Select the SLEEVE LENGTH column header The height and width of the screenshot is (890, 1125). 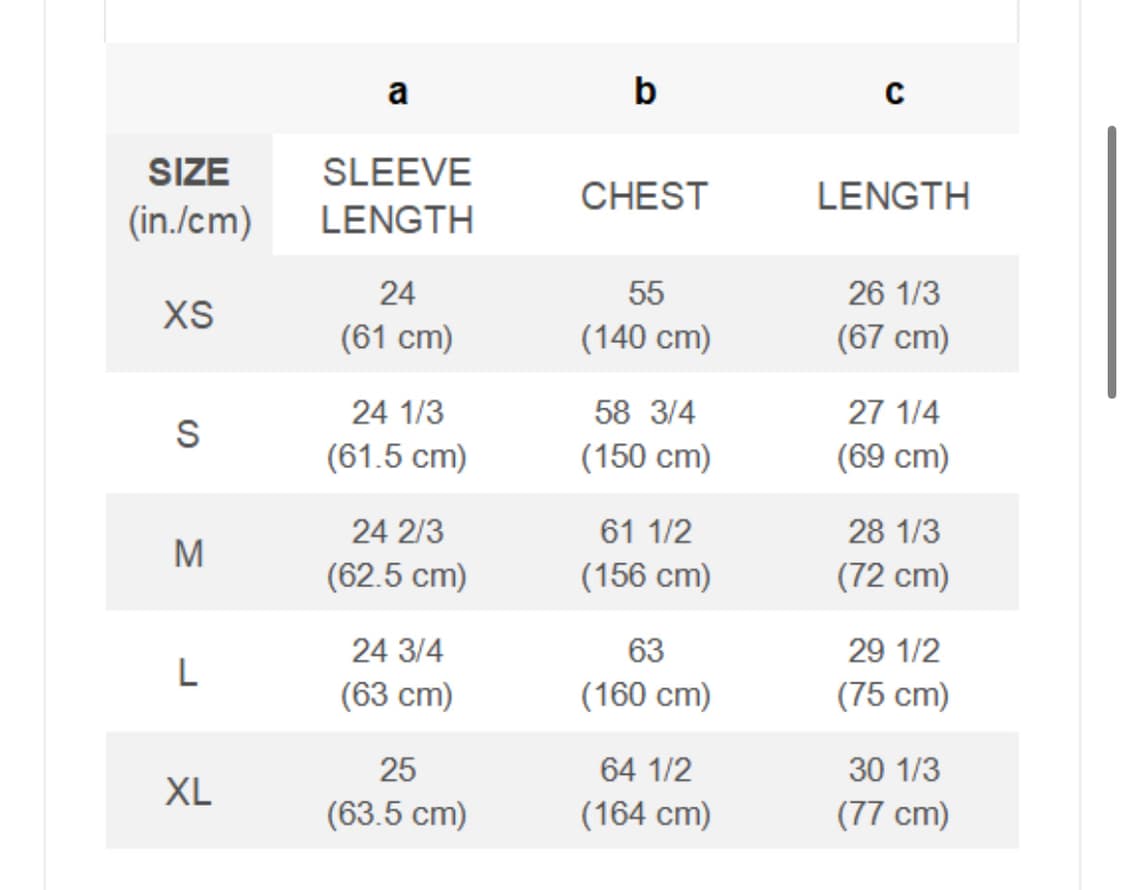point(397,196)
